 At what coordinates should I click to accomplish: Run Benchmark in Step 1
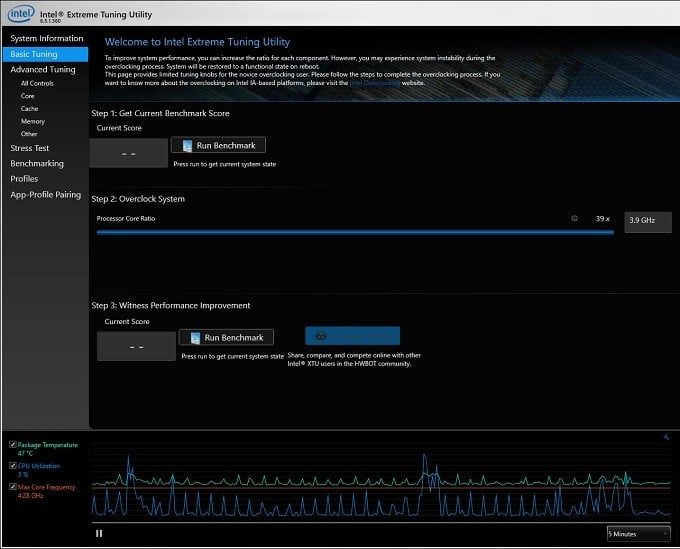pyautogui.click(x=218, y=146)
